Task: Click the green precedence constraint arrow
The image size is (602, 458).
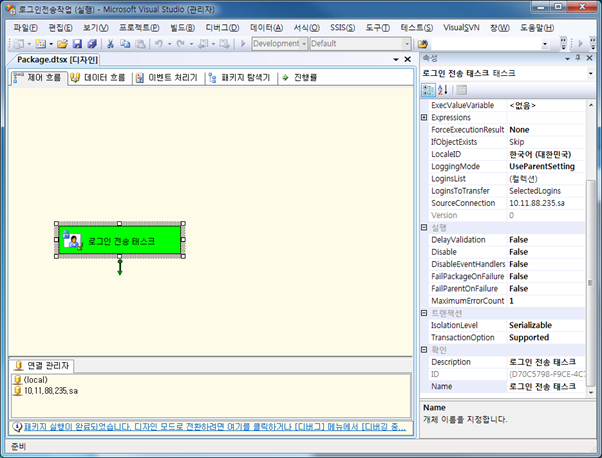Action: click(x=120, y=267)
